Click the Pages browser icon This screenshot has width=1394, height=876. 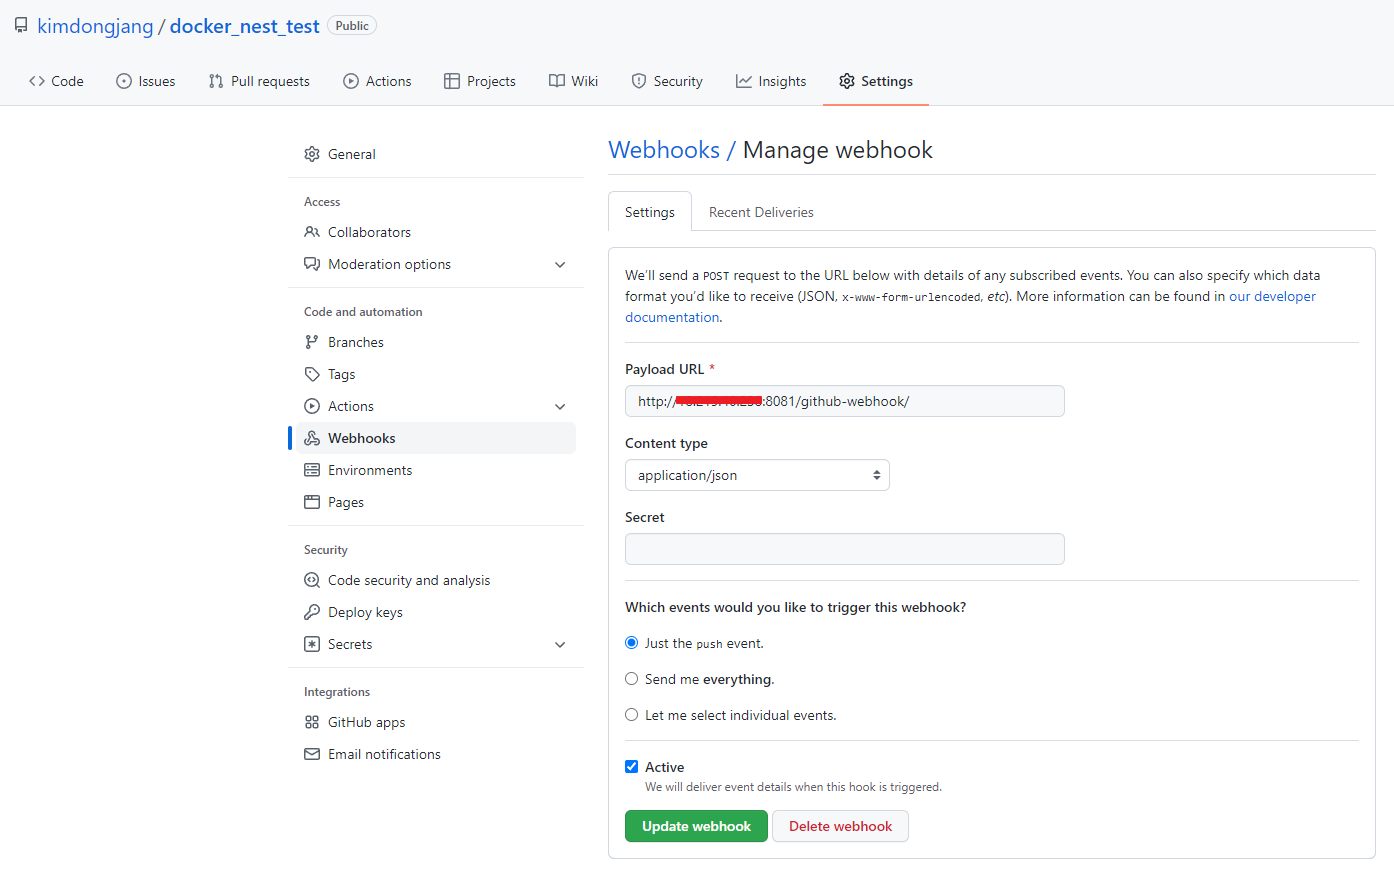(312, 502)
